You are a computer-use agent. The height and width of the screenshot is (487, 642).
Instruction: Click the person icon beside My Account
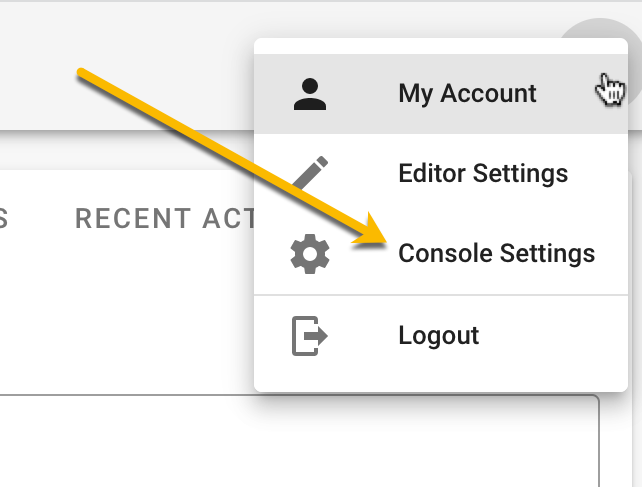(x=310, y=94)
